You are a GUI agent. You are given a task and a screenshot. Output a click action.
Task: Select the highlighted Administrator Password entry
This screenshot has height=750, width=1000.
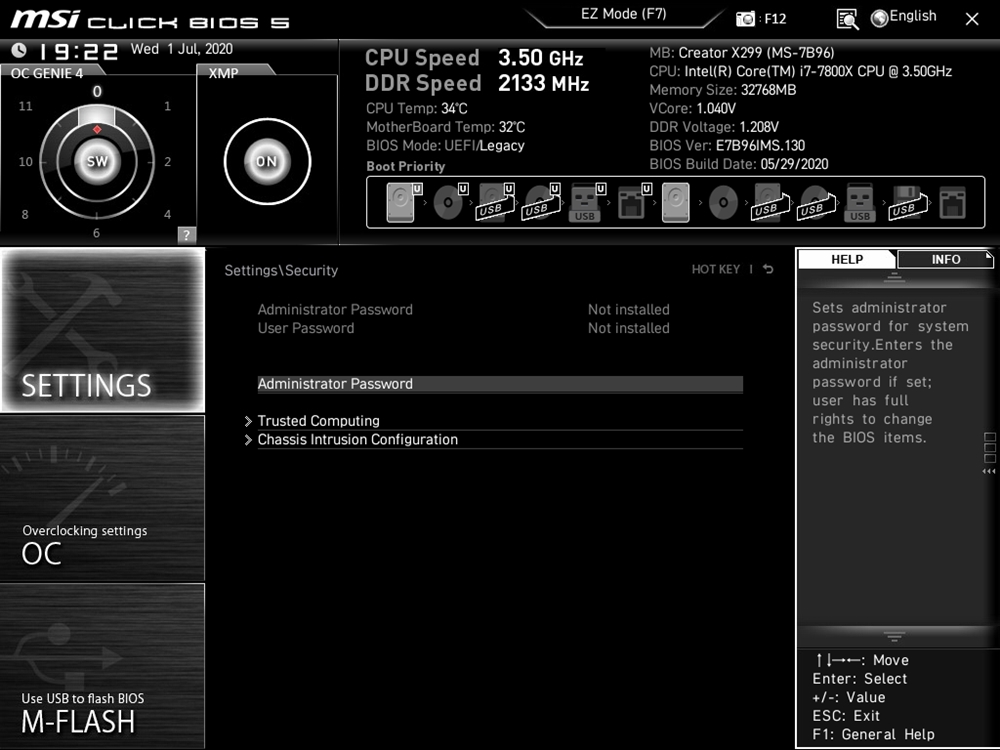[500, 384]
